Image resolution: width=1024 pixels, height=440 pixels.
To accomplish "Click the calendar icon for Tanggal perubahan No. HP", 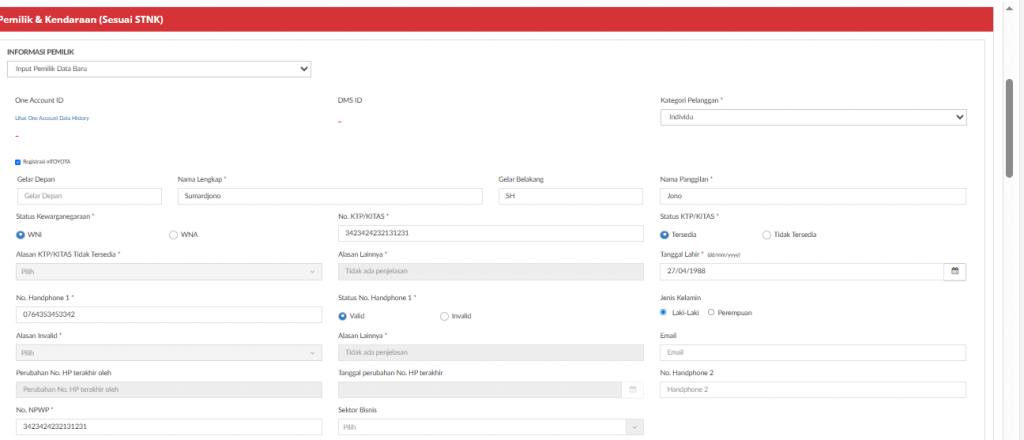I will point(632,389).
